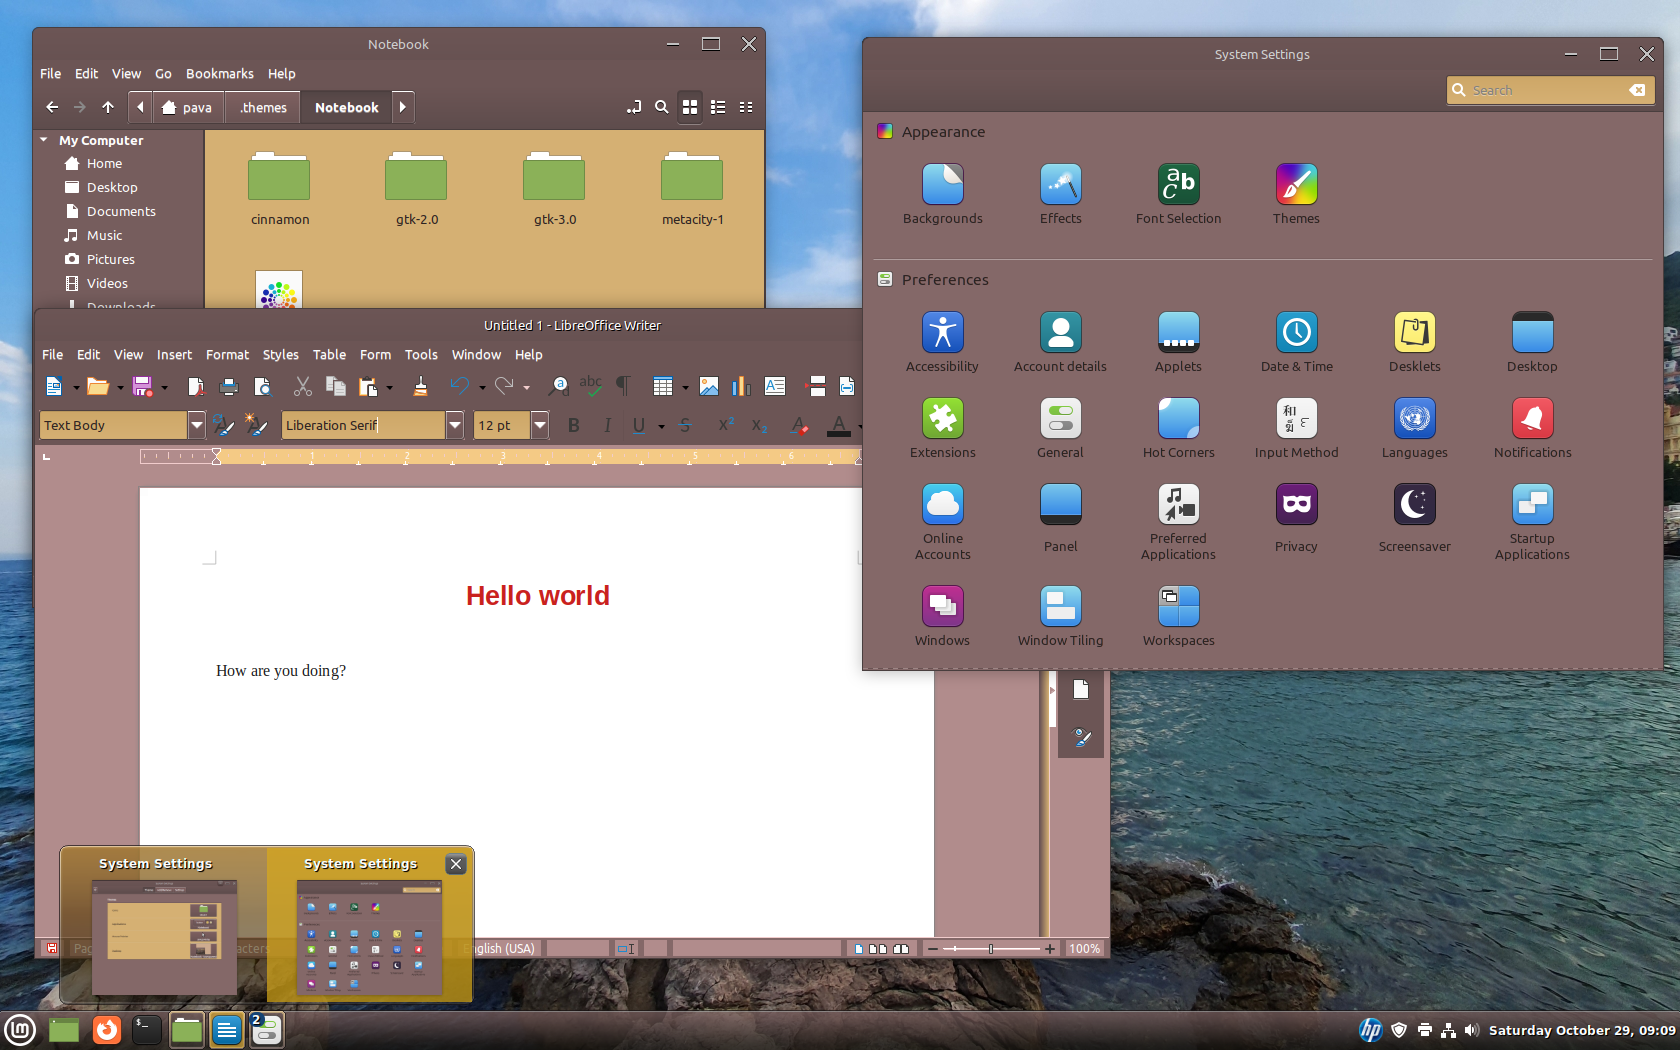This screenshot has width=1680, height=1050.
Task: Open Mint menu on panel
Action: click(20, 1030)
